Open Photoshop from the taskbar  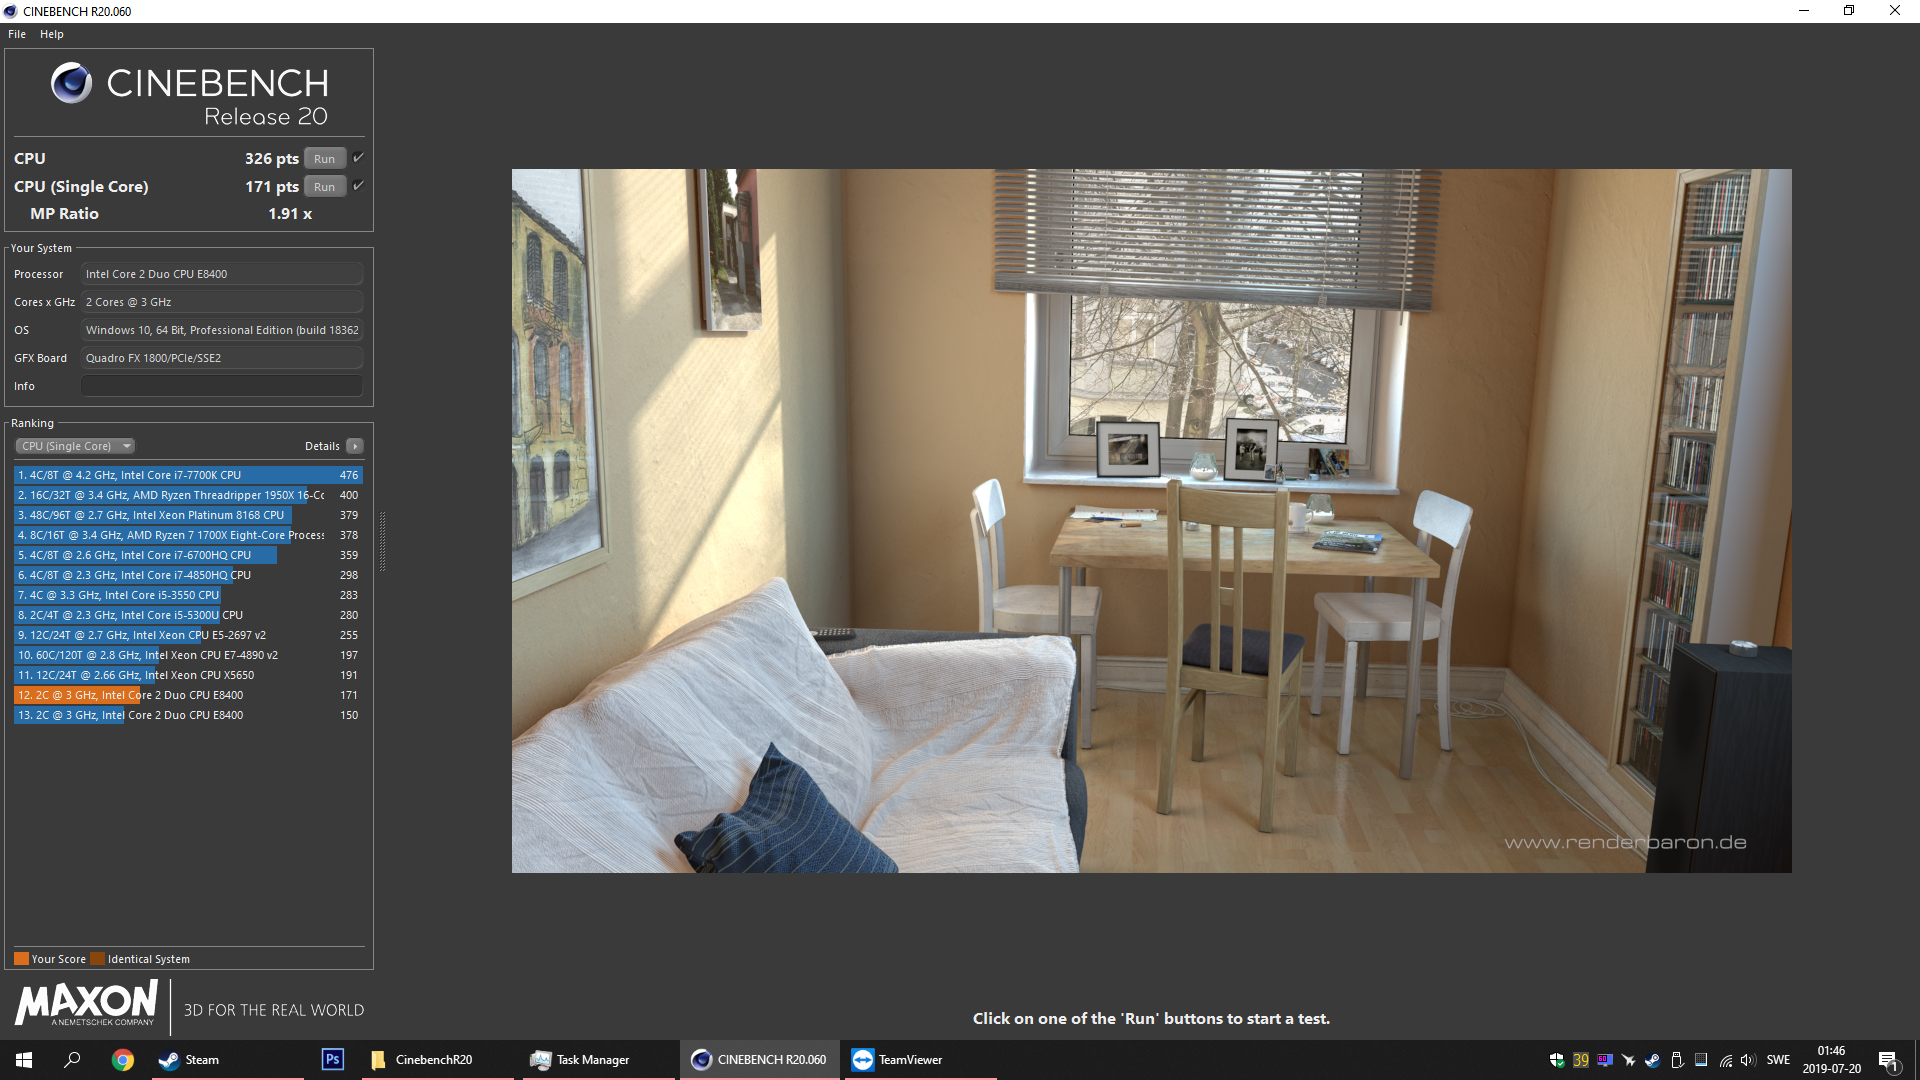(332, 1059)
